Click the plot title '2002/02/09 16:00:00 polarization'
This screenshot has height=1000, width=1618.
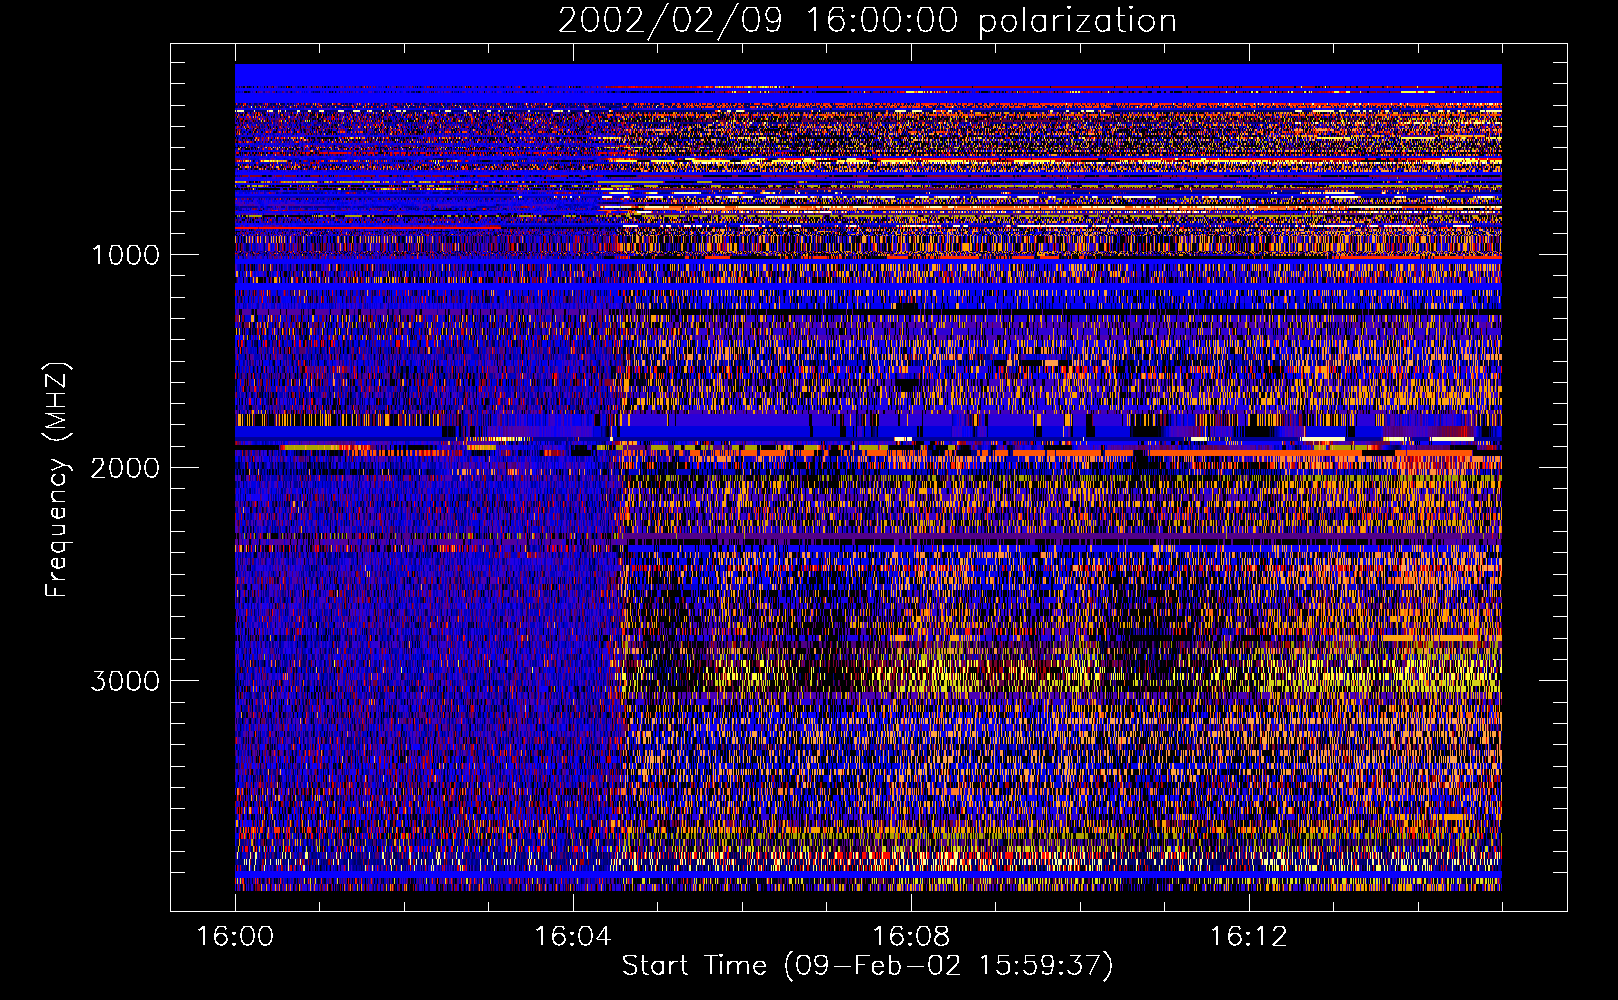coord(867,20)
